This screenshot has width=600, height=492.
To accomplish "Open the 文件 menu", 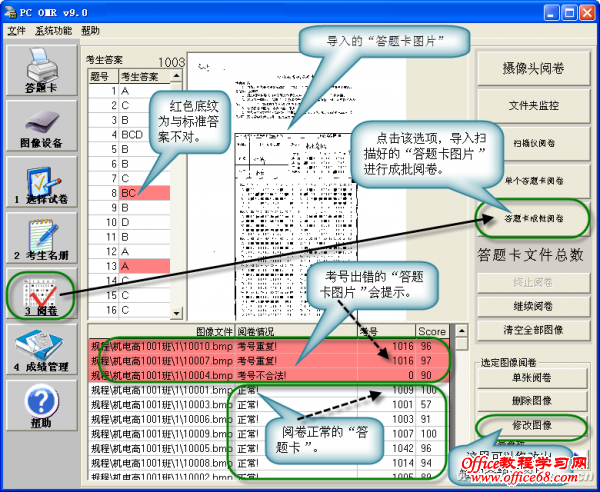I will point(16,31).
